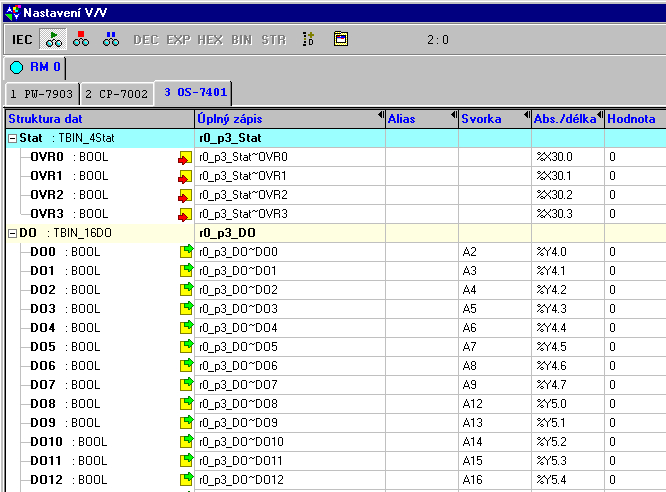The image size is (666, 492).
Task: Click terminal cell A2
Action: (495, 252)
